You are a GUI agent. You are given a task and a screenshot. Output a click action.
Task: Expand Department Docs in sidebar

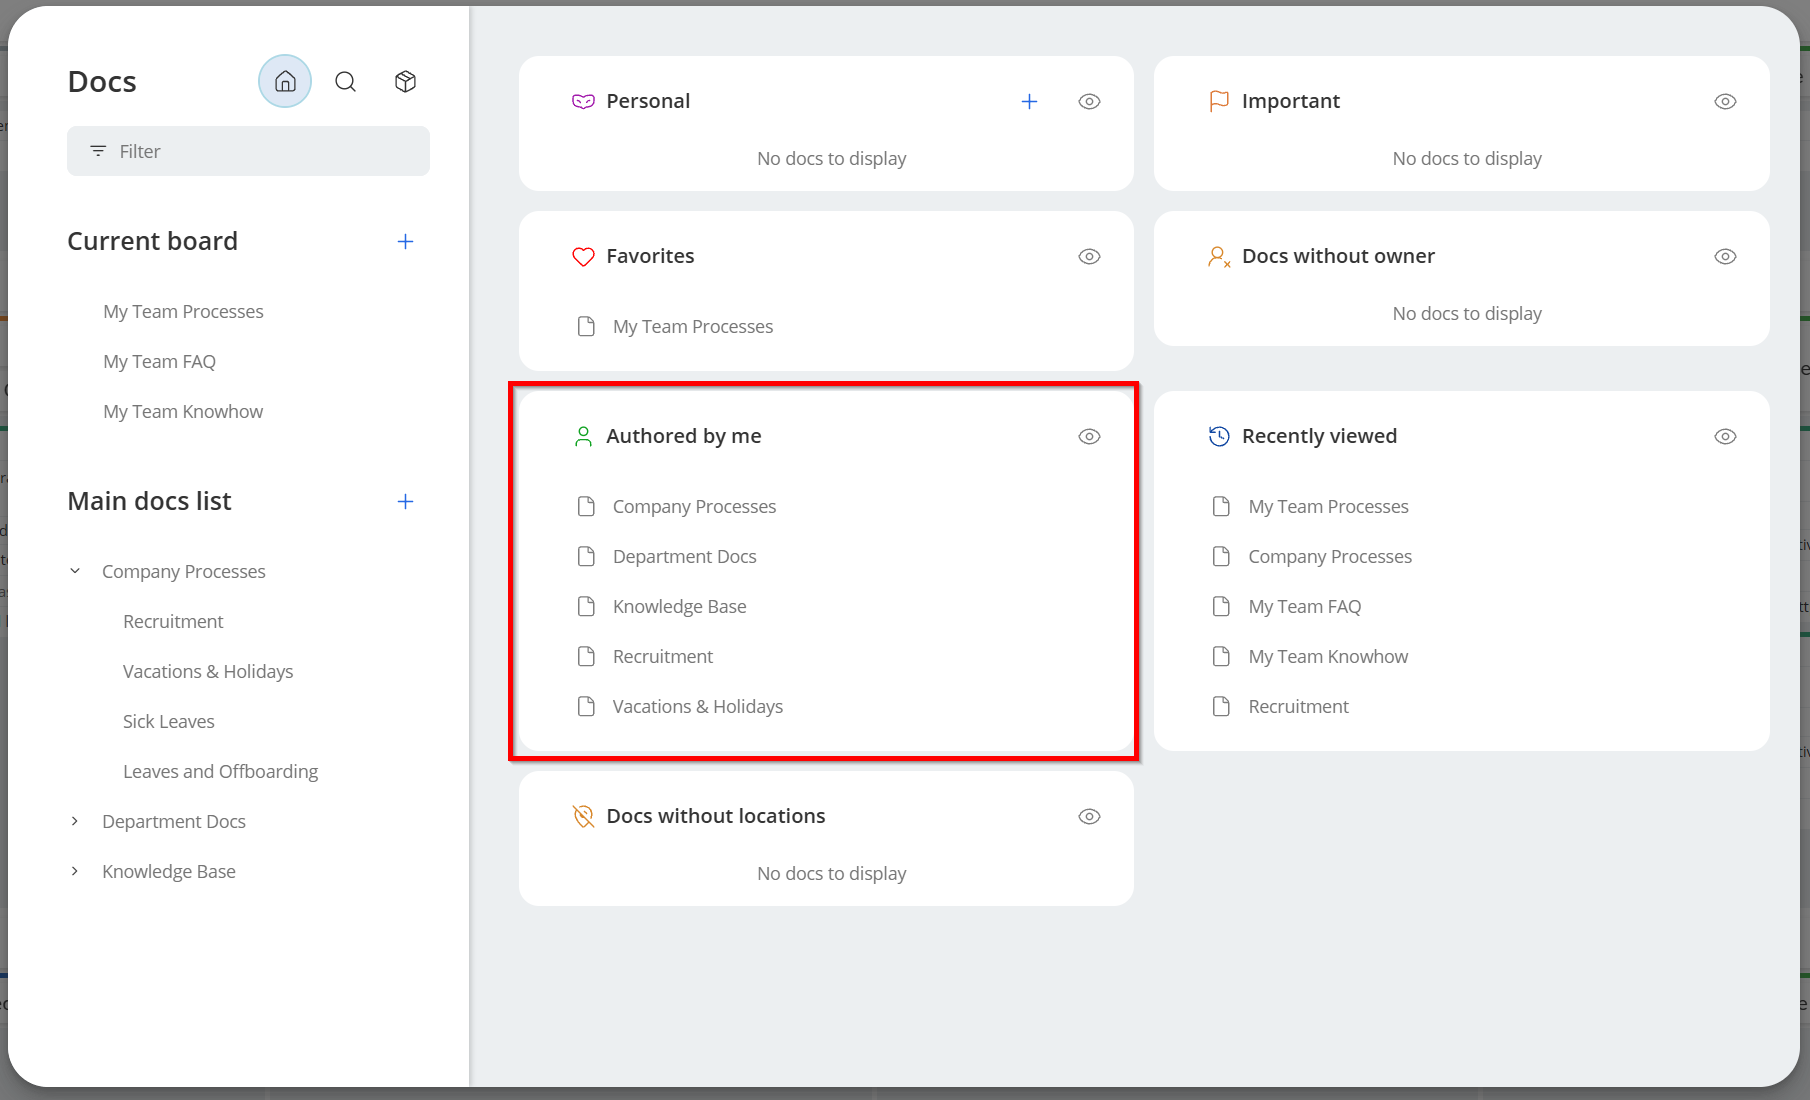pyautogui.click(x=75, y=821)
